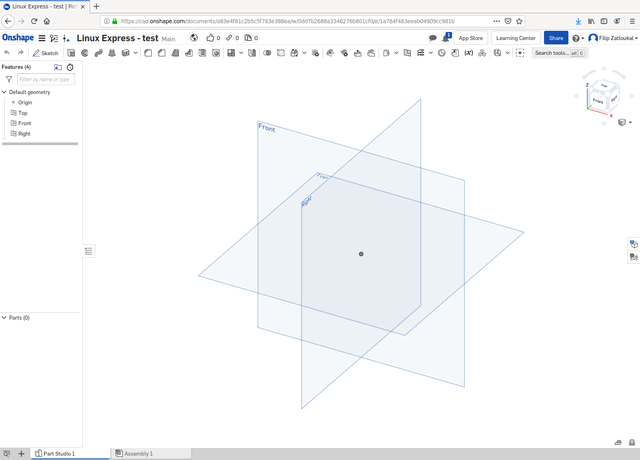The image size is (640, 460).
Task: Click the Share button
Action: (555, 38)
